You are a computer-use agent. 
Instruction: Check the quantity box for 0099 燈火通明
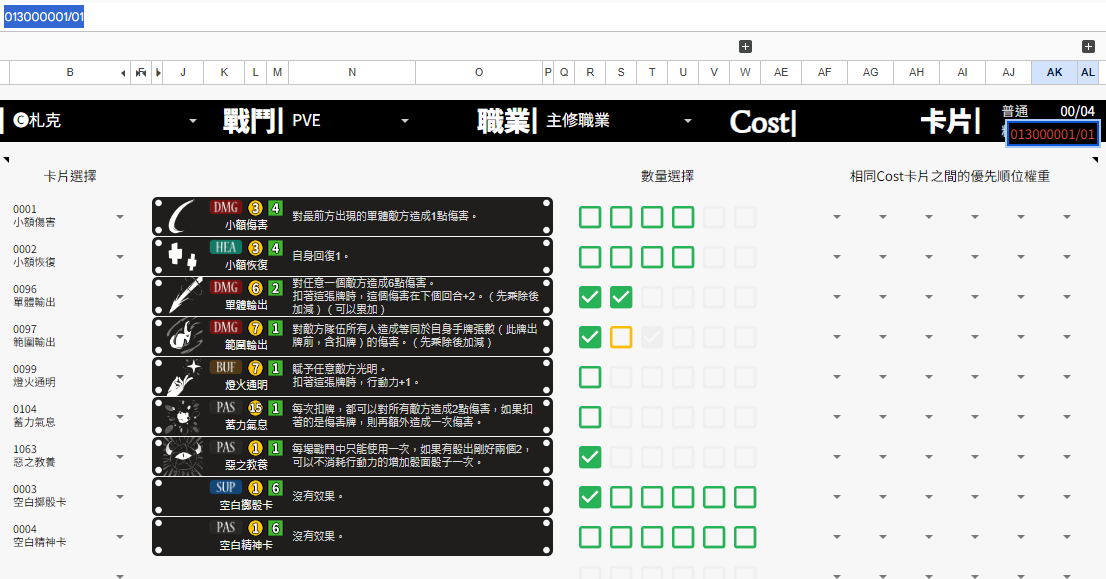590,377
